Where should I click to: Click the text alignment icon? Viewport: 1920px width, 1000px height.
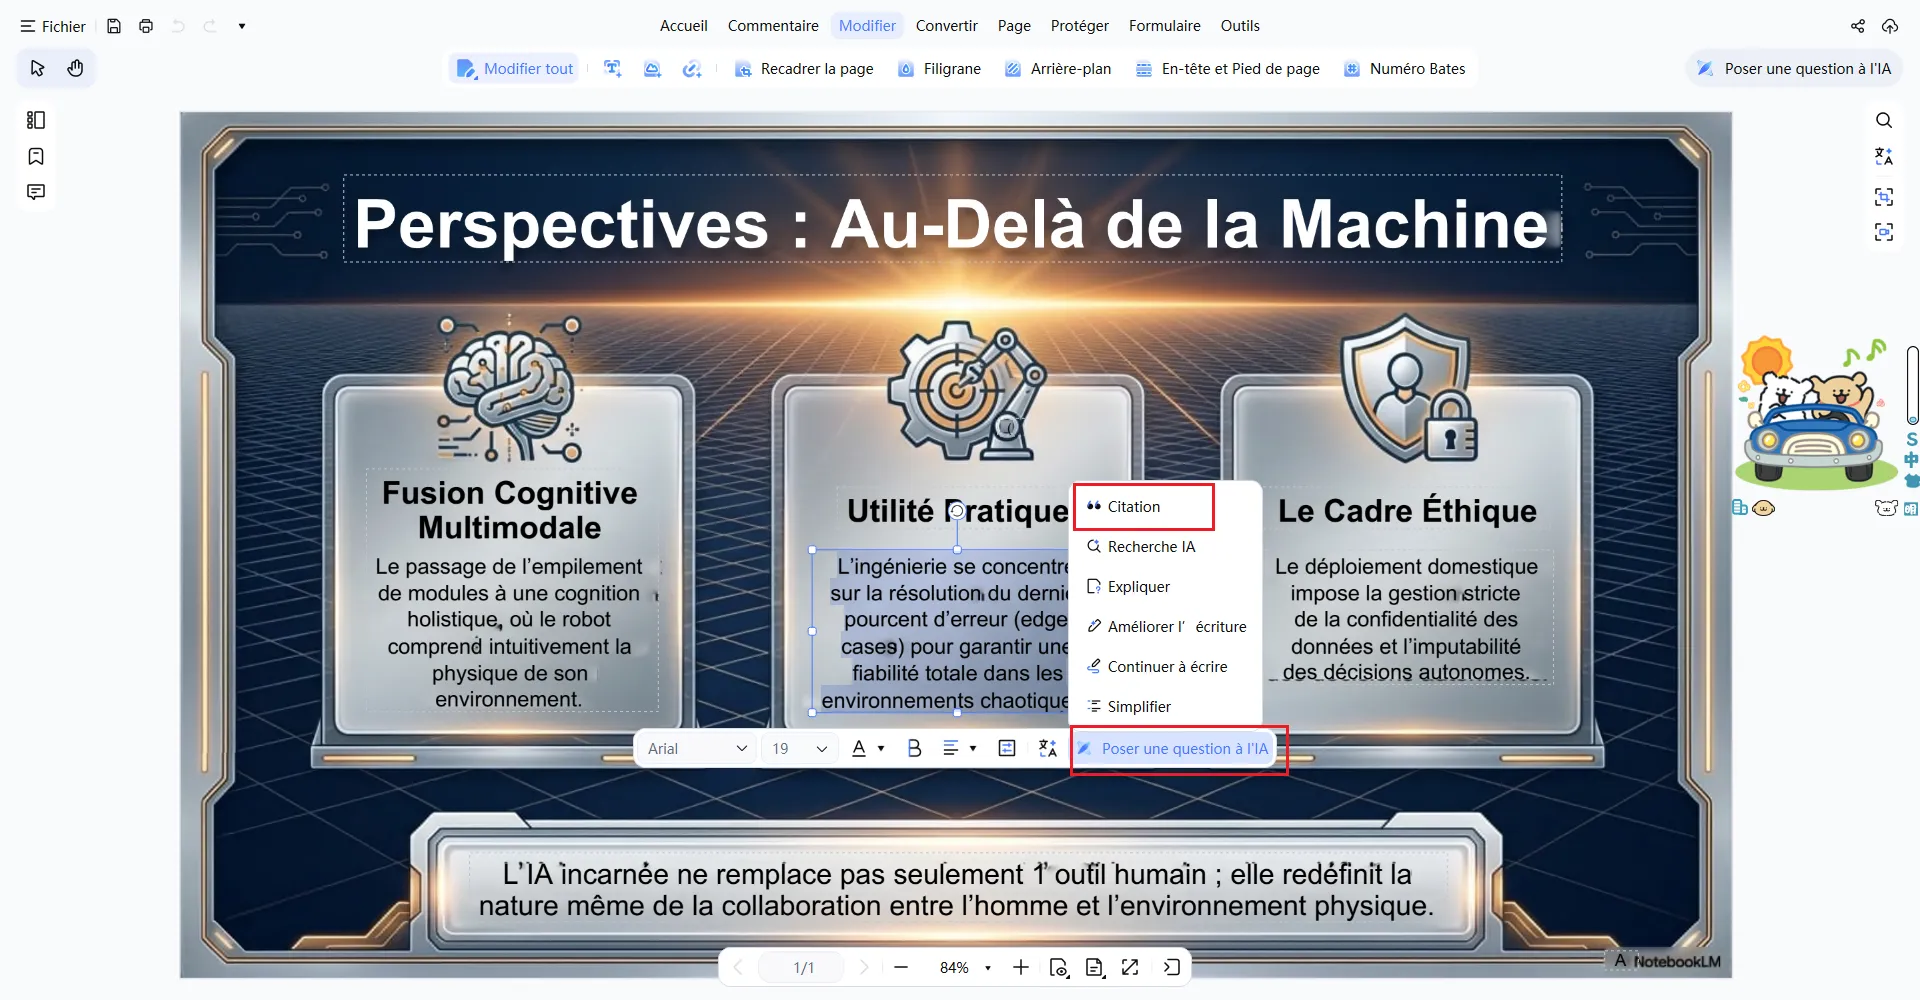(951, 749)
